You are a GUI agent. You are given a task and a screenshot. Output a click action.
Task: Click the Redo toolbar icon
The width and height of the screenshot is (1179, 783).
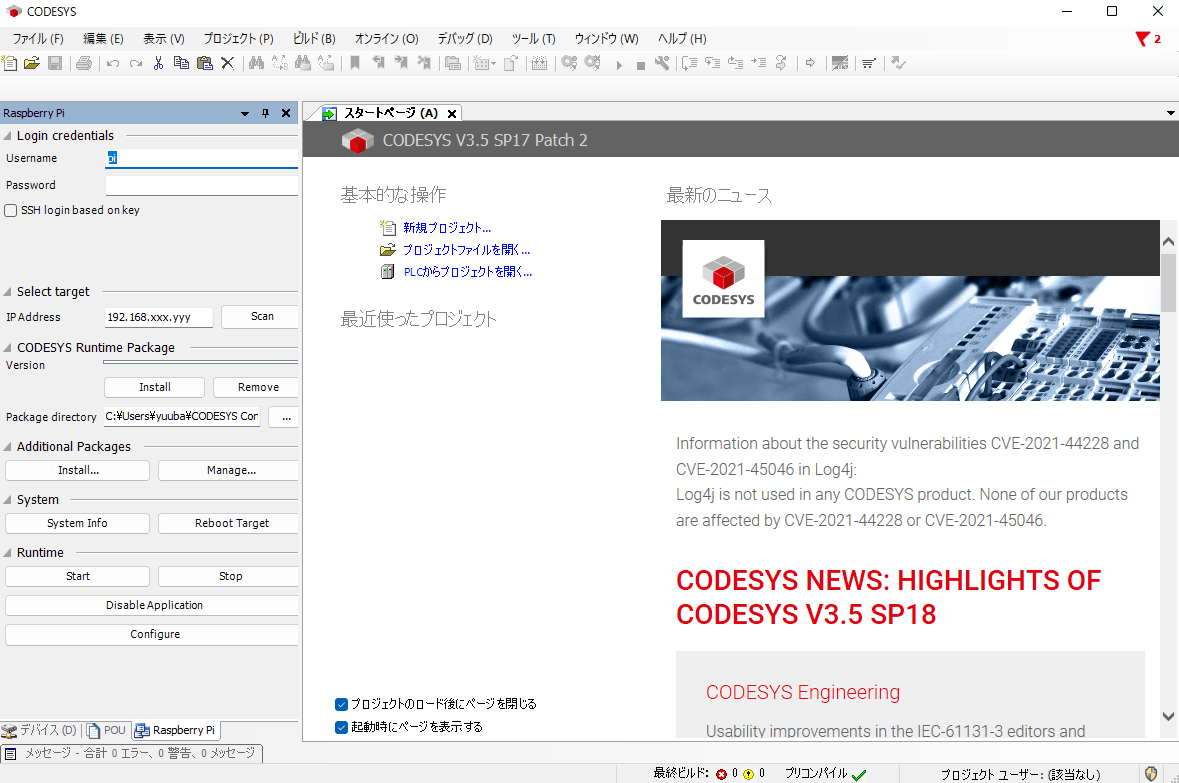(x=135, y=64)
